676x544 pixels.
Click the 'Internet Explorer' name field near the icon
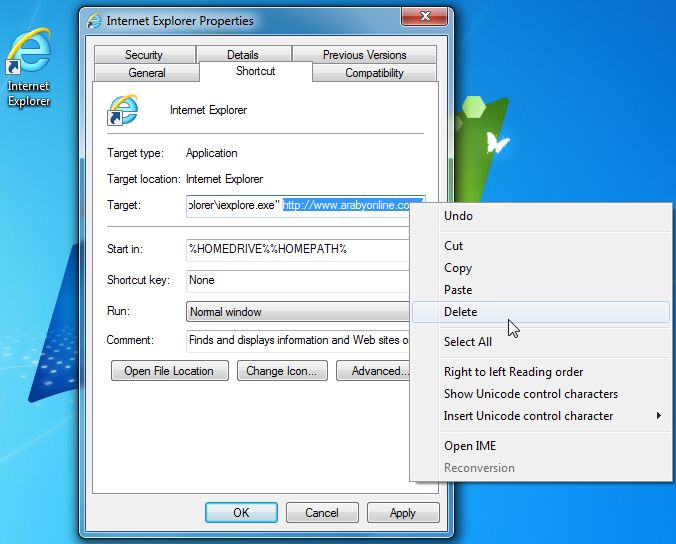209,110
